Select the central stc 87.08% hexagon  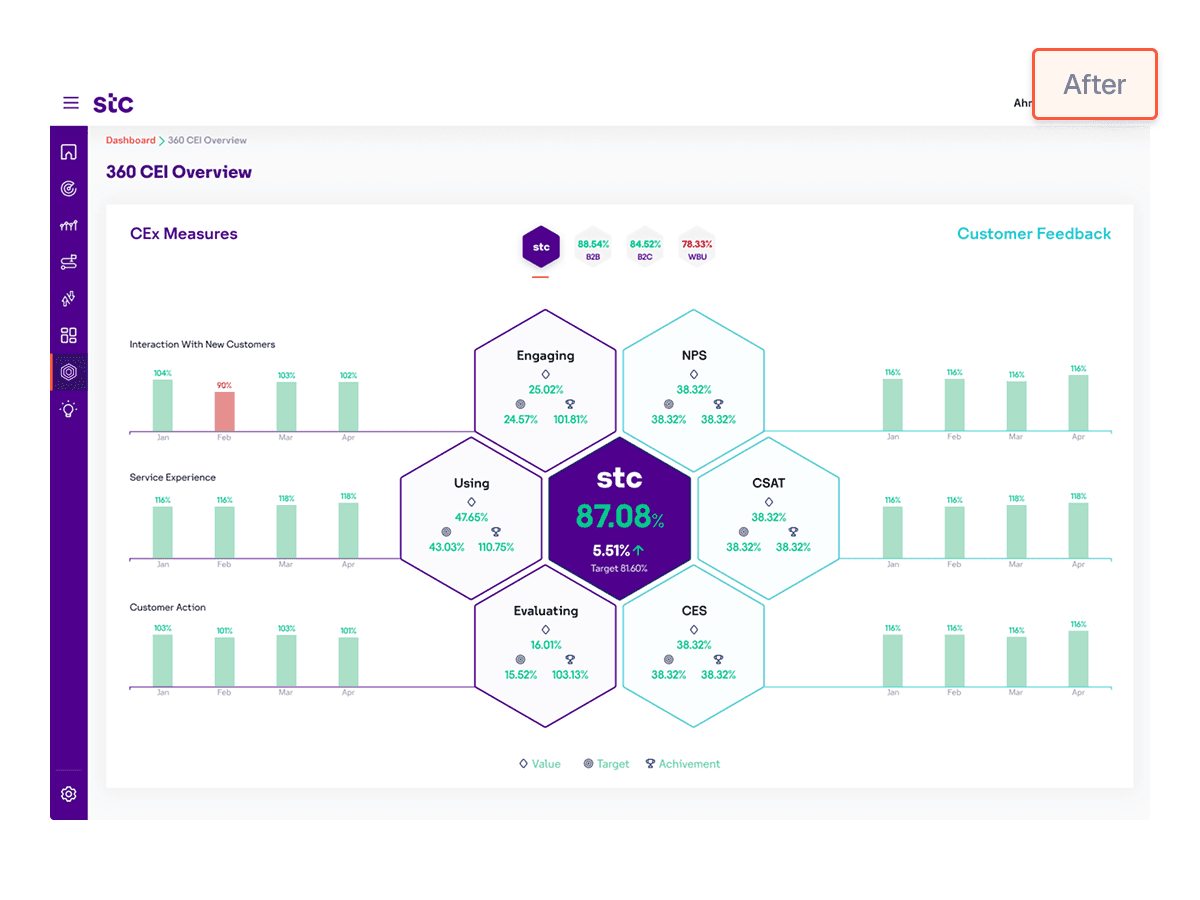[x=619, y=518]
